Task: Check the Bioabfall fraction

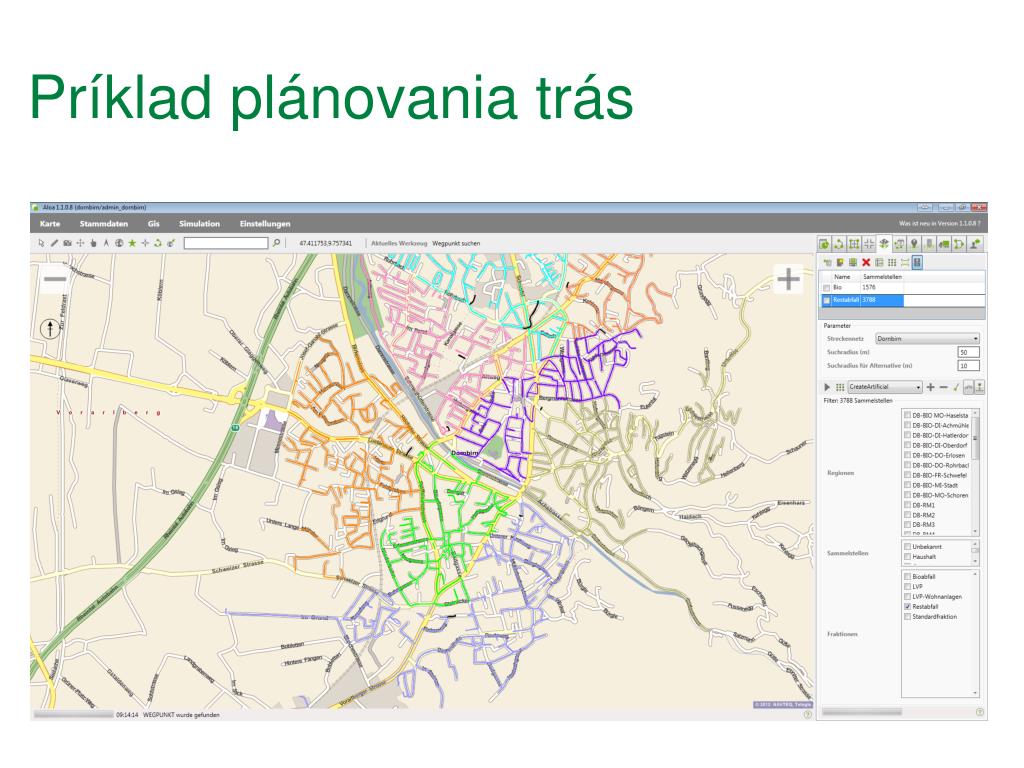Action: 907,577
